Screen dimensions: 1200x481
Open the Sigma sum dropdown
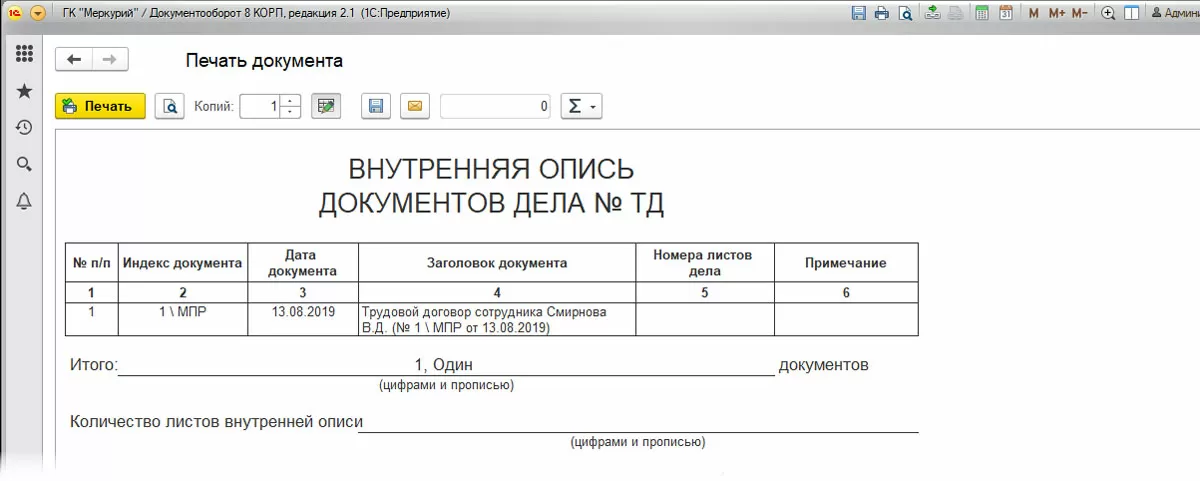[581, 106]
